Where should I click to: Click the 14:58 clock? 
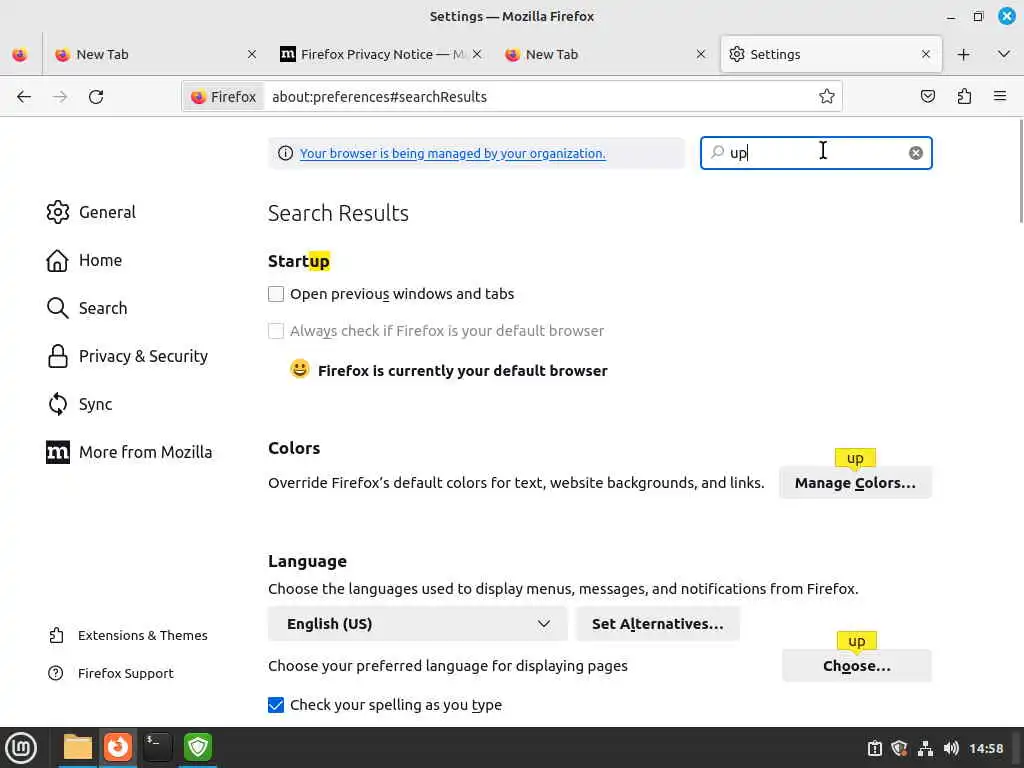pyautogui.click(x=986, y=748)
